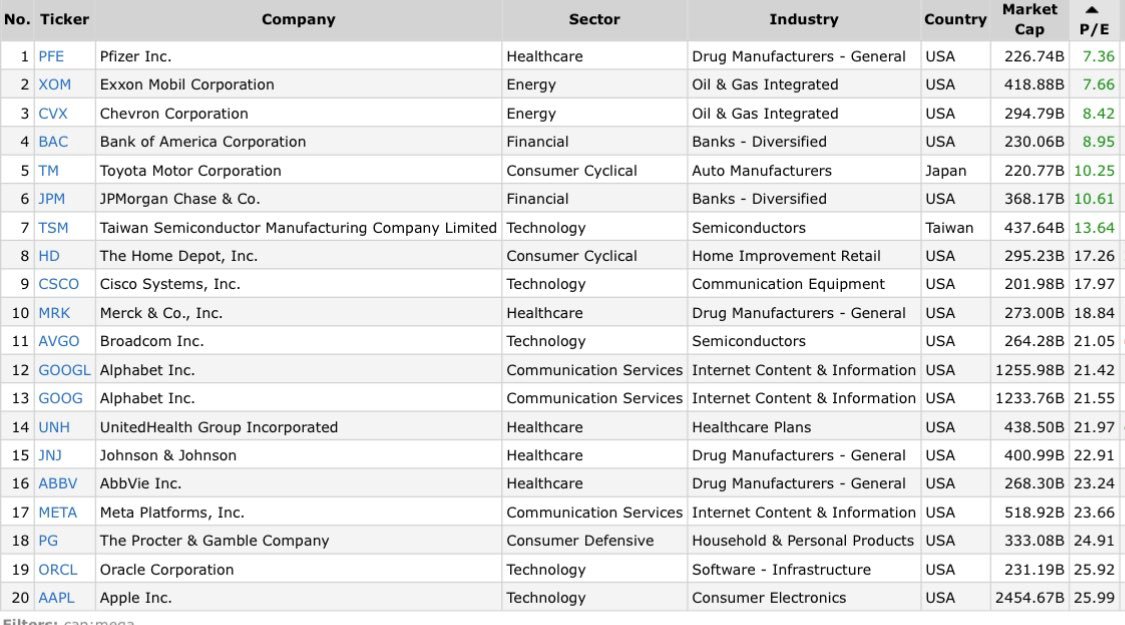Sort by Market Cap column header
The height and width of the screenshot is (625, 1125).
1029,20
